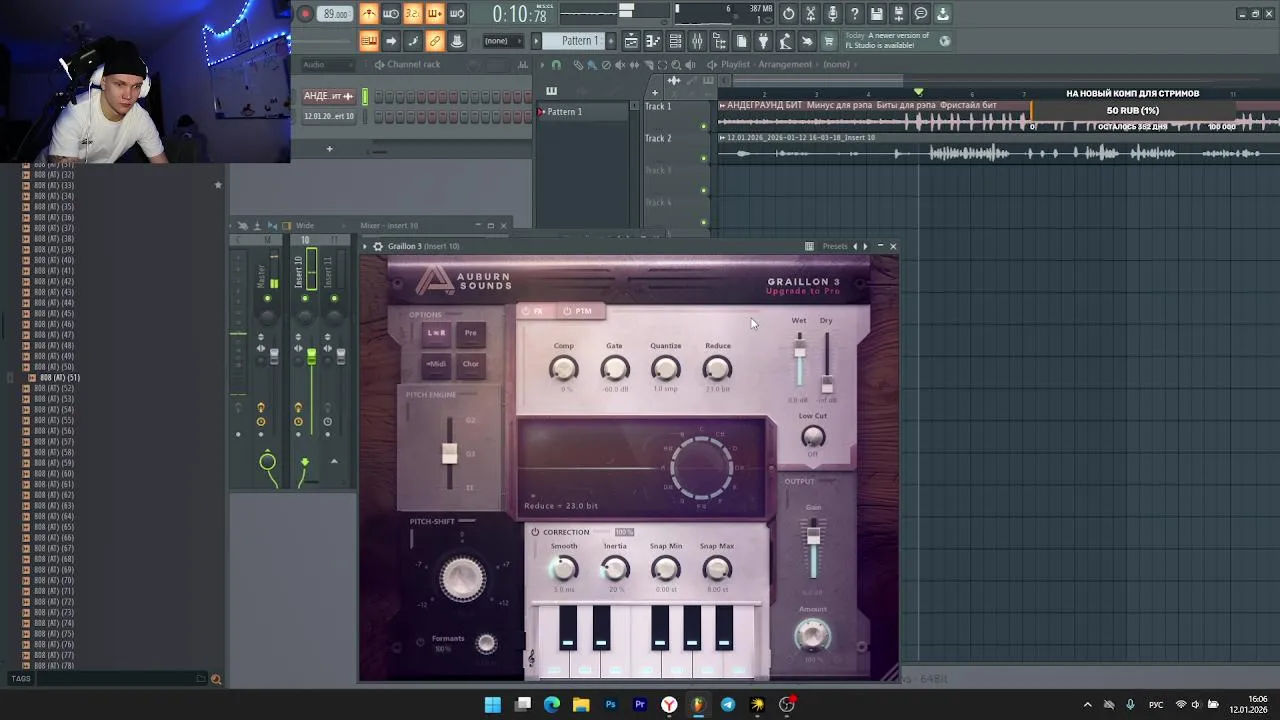Open the Audio channel filter dropdown
The image size is (1280, 720).
330,65
